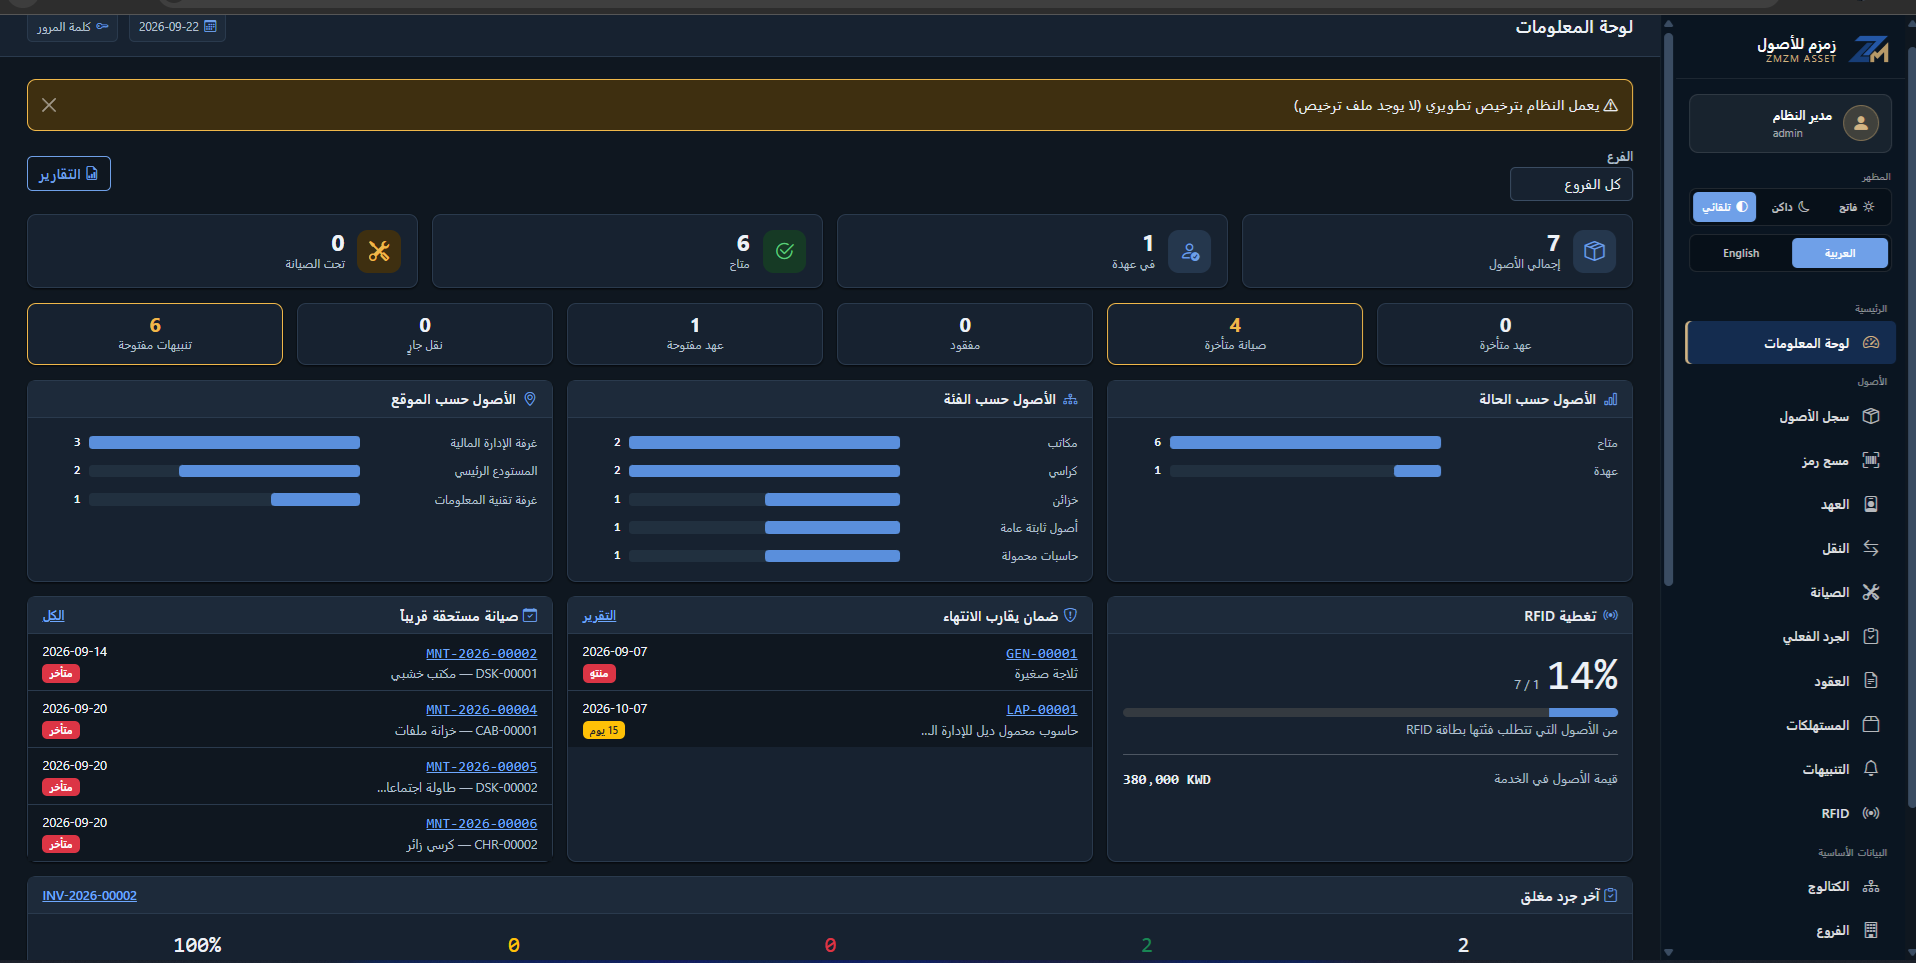
Task: Click the admin user avatar icon
Action: click(x=1861, y=123)
